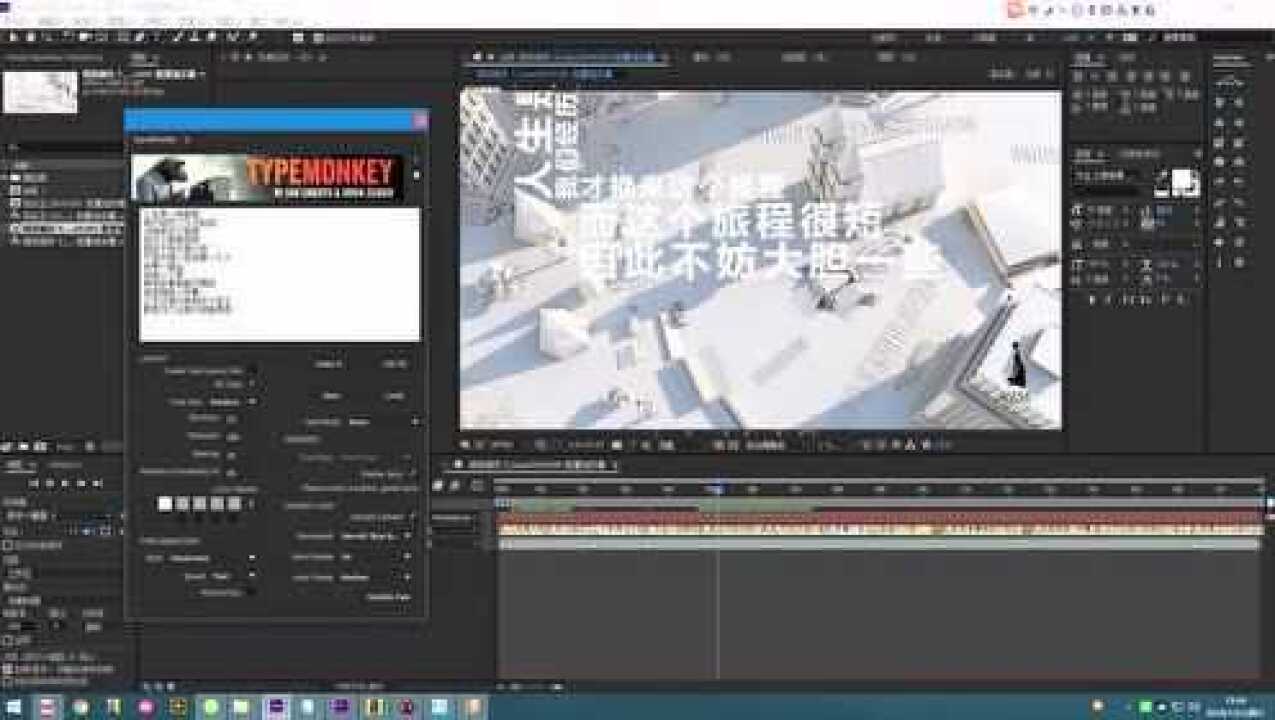Select the first color swatch in TypeMonkey
1275x720 pixels.
pos(164,501)
